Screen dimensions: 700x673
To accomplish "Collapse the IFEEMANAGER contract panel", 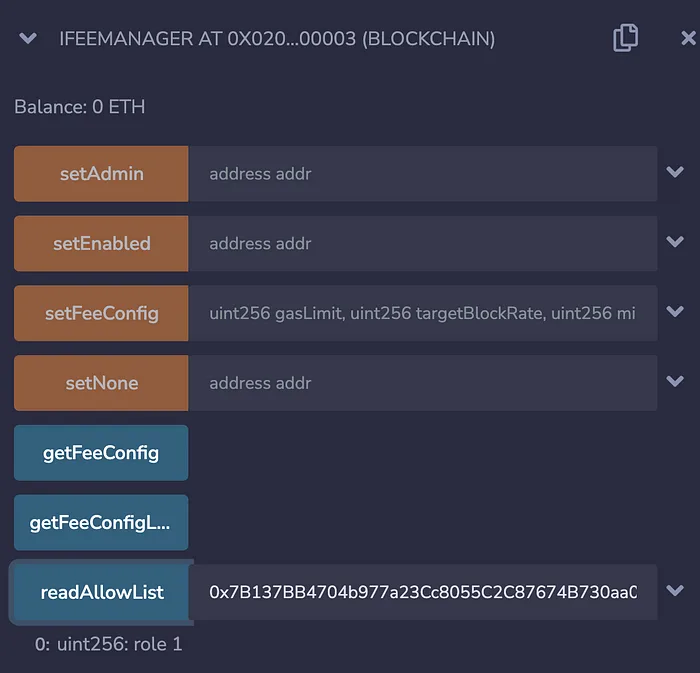I will pyautogui.click(x=28, y=38).
